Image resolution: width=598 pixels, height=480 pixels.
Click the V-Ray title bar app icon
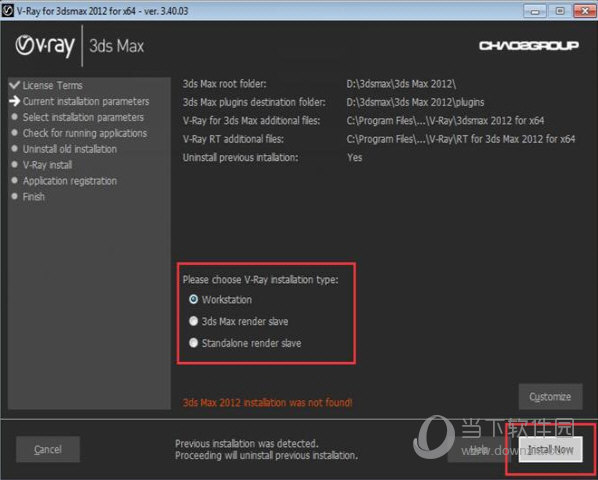(x=8, y=11)
